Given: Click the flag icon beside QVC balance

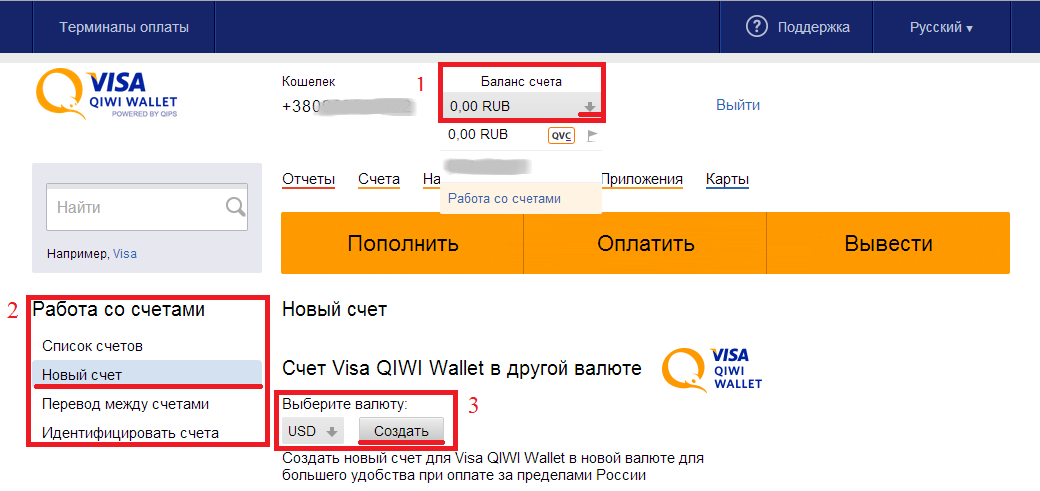Looking at the screenshot, I should [x=592, y=136].
